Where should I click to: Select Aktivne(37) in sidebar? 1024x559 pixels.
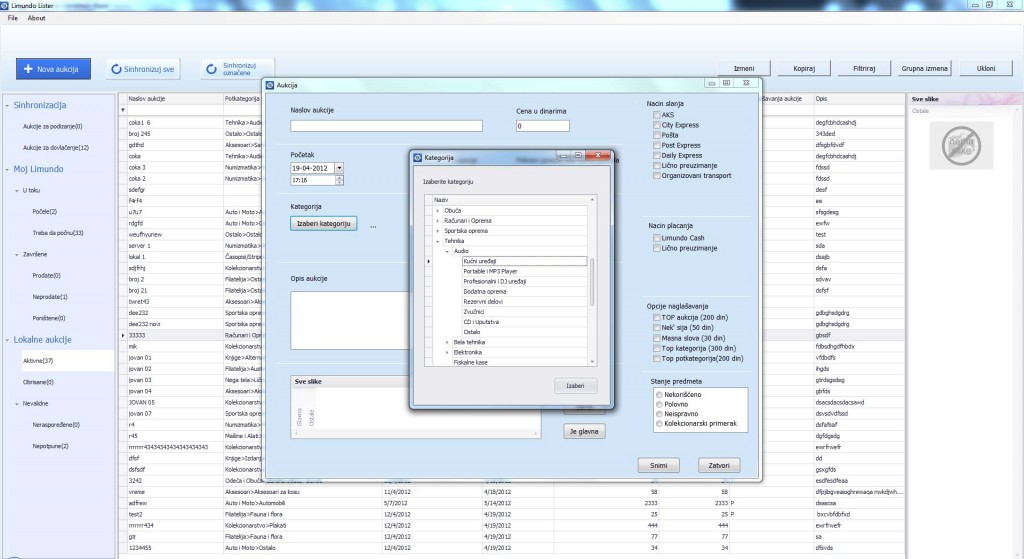38,361
